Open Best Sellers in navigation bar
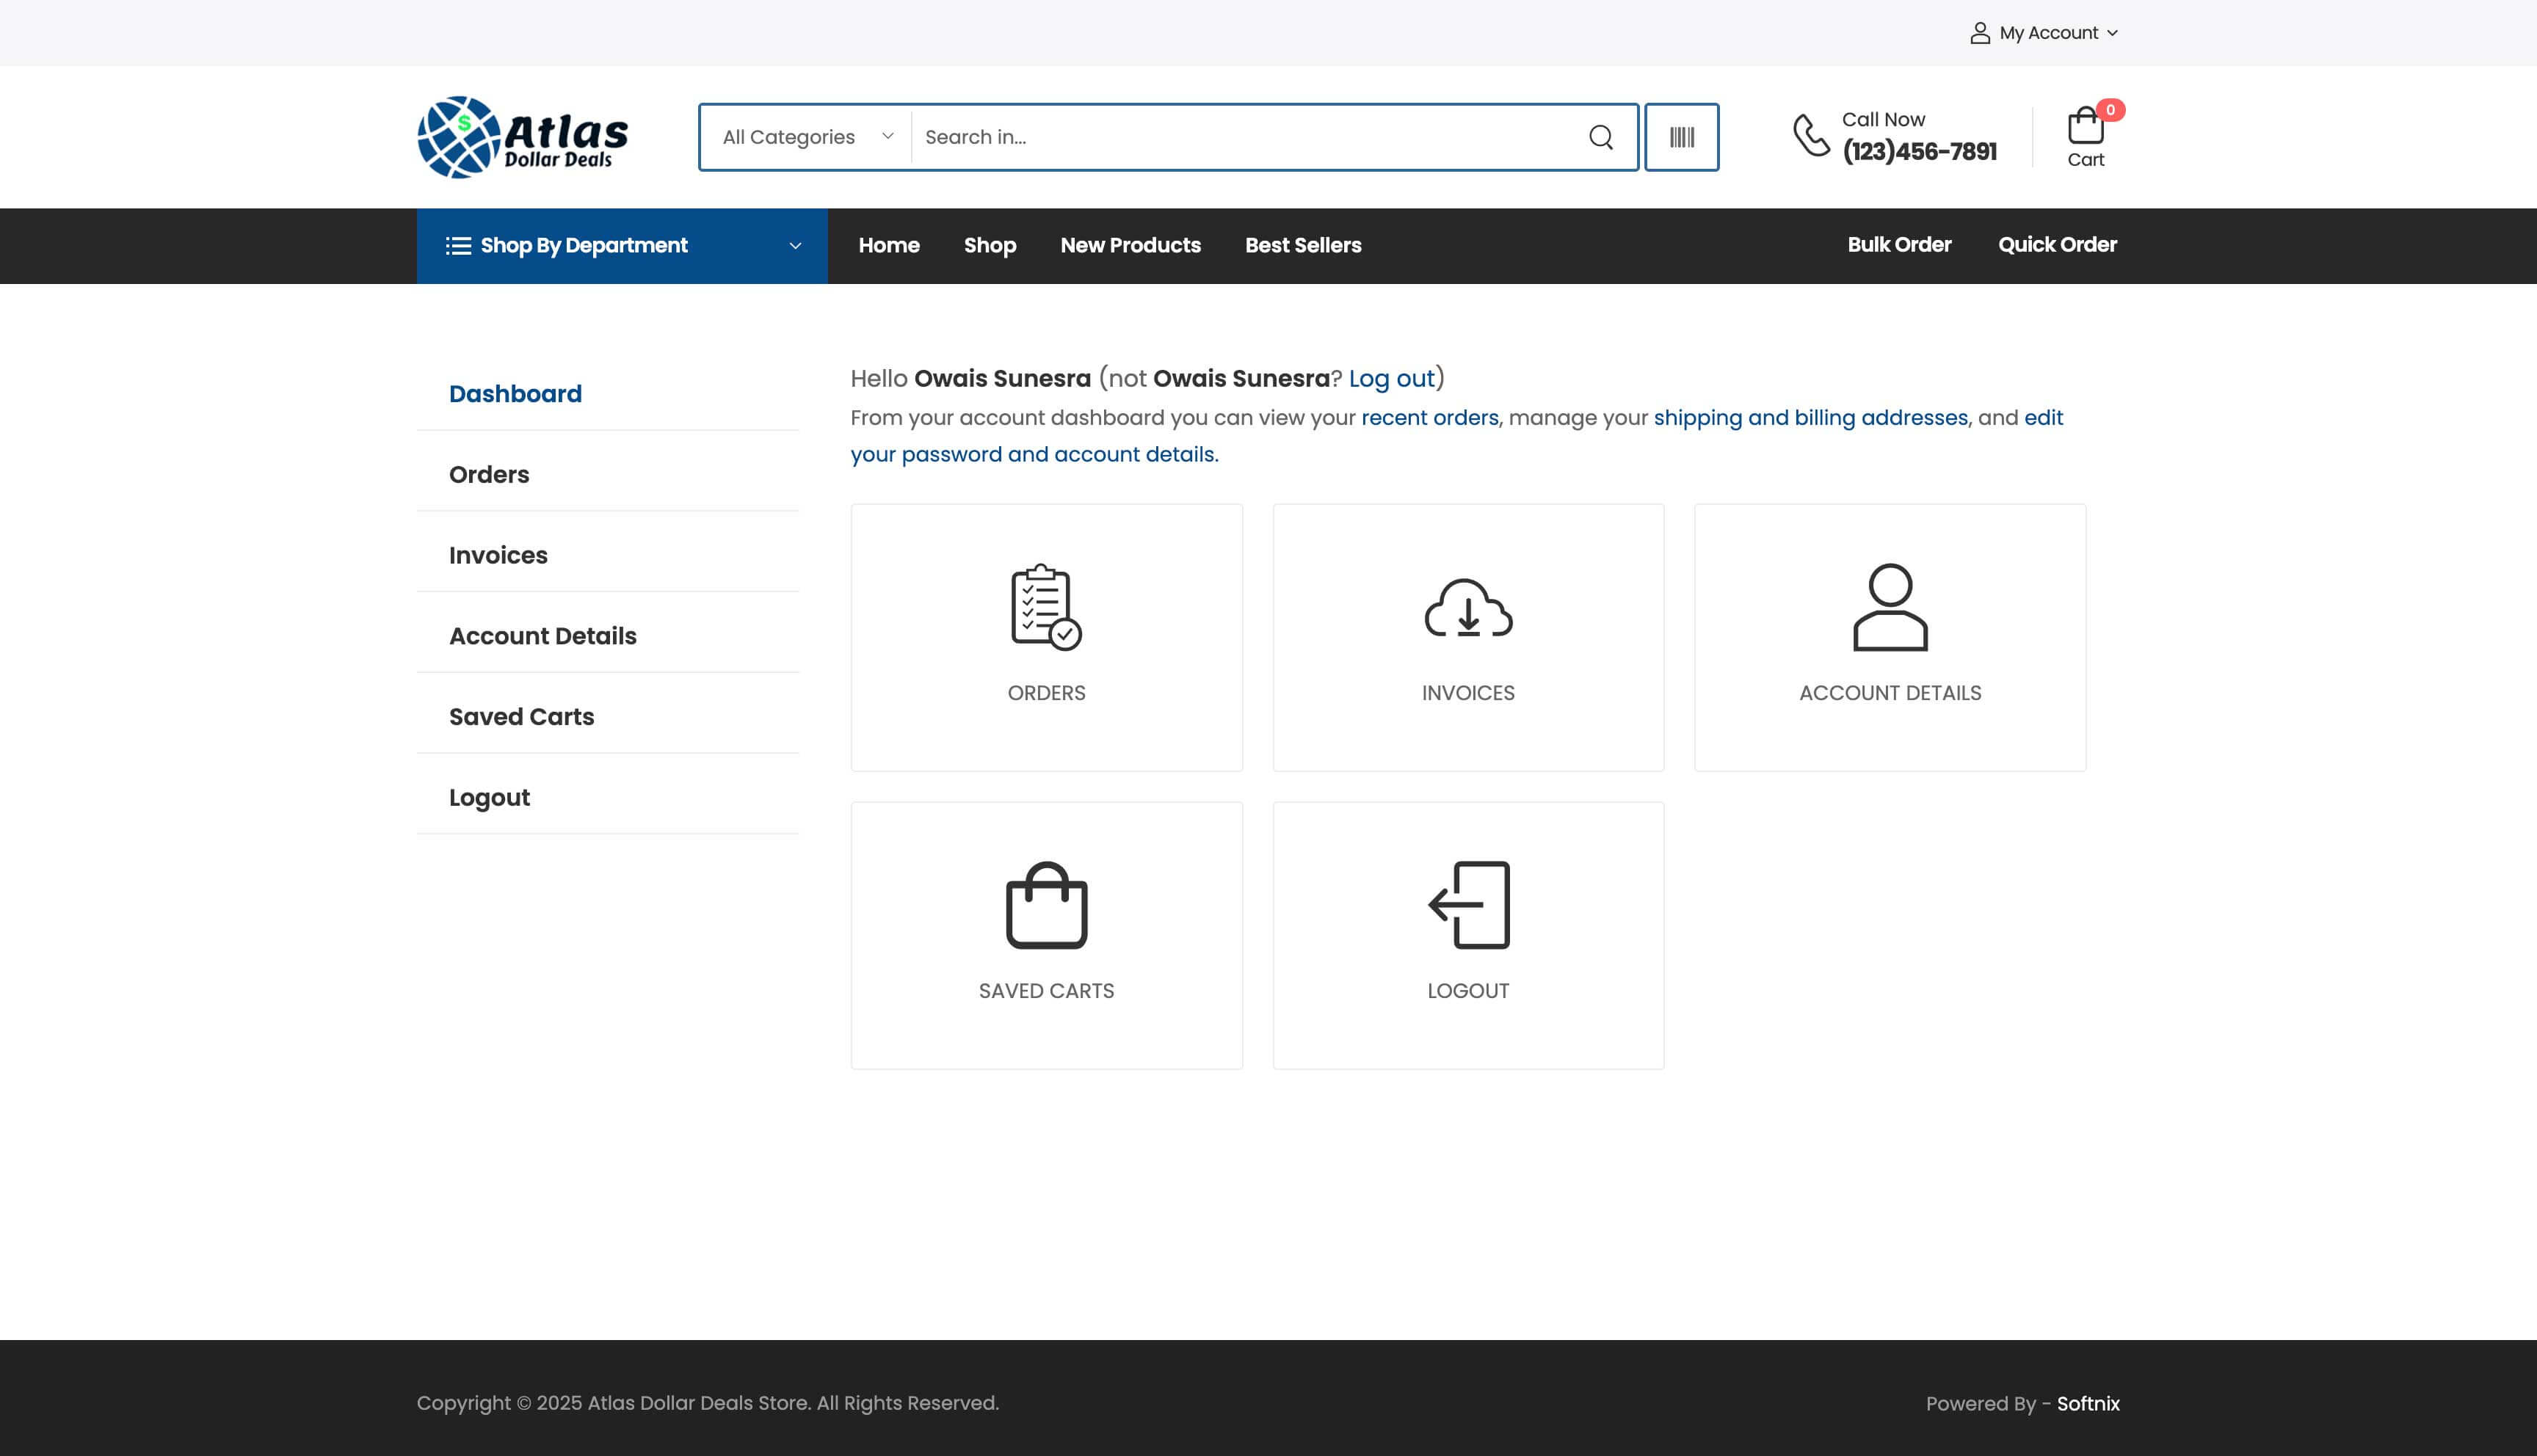This screenshot has width=2537, height=1456. [1302, 246]
